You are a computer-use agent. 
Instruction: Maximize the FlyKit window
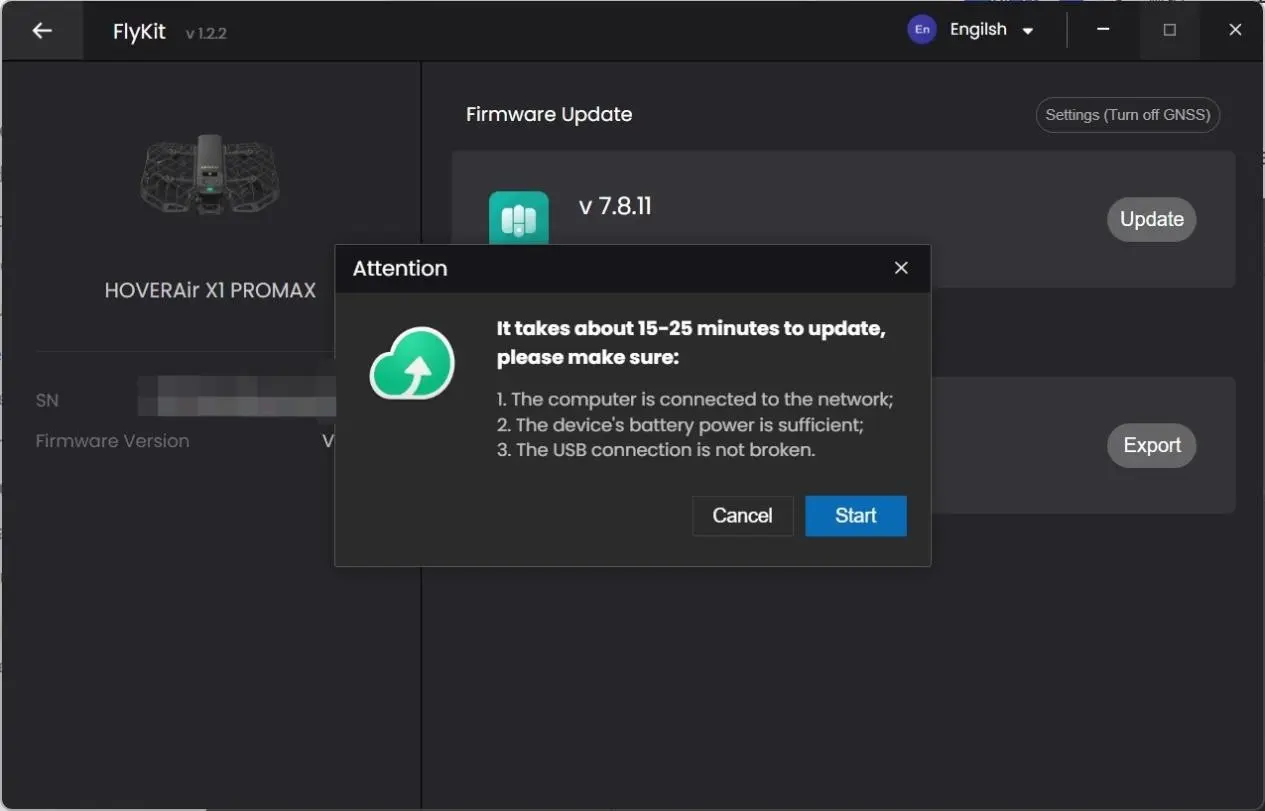tap(1169, 30)
